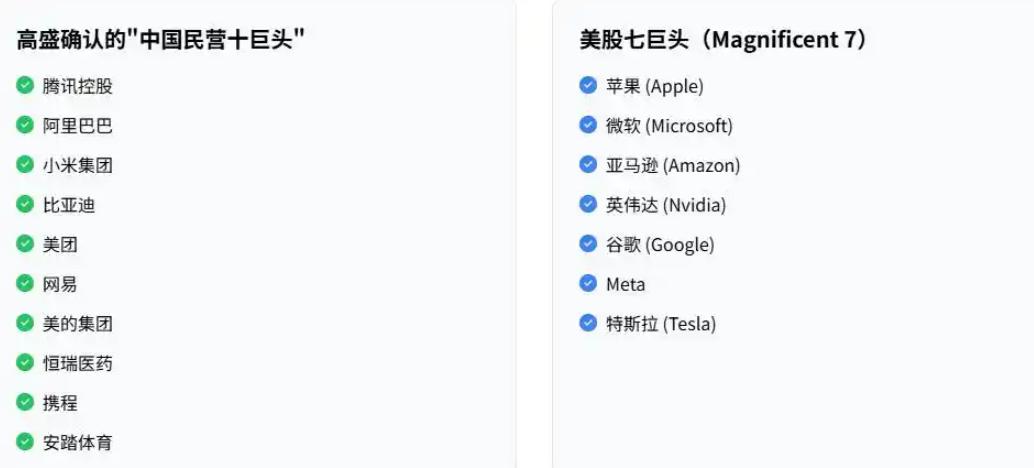Click the green check icon beside 小米集团
This screenshot has height=468, width=1034.
pyautogui.click(x=25, y=165)
